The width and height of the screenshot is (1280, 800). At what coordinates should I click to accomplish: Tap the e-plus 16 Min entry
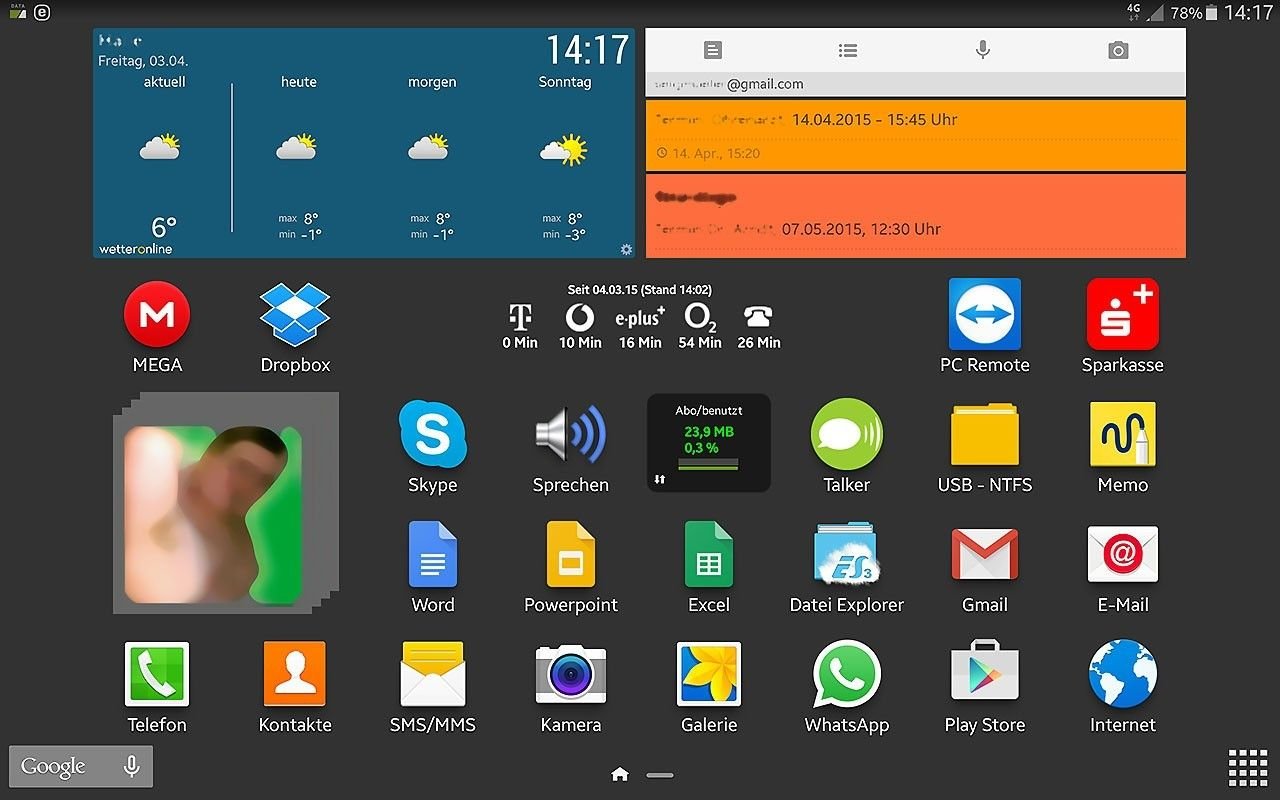tap(640, 327)
